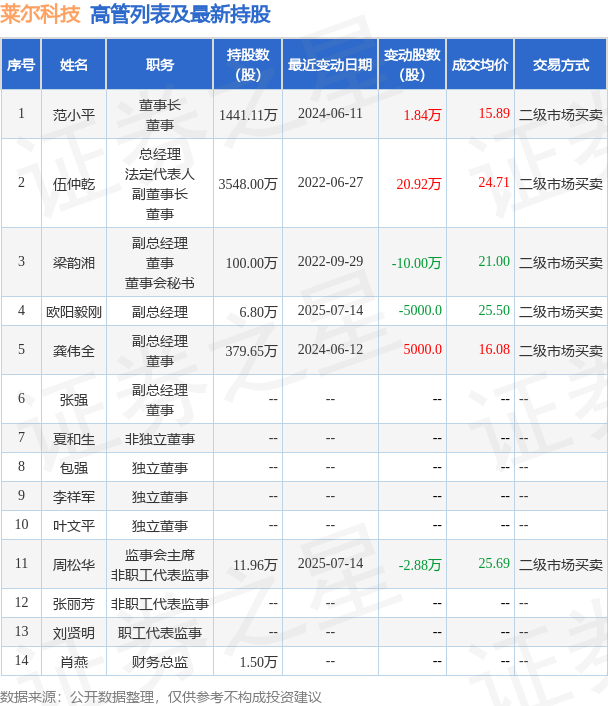Select the name 龚伟全

click(74, 350)
